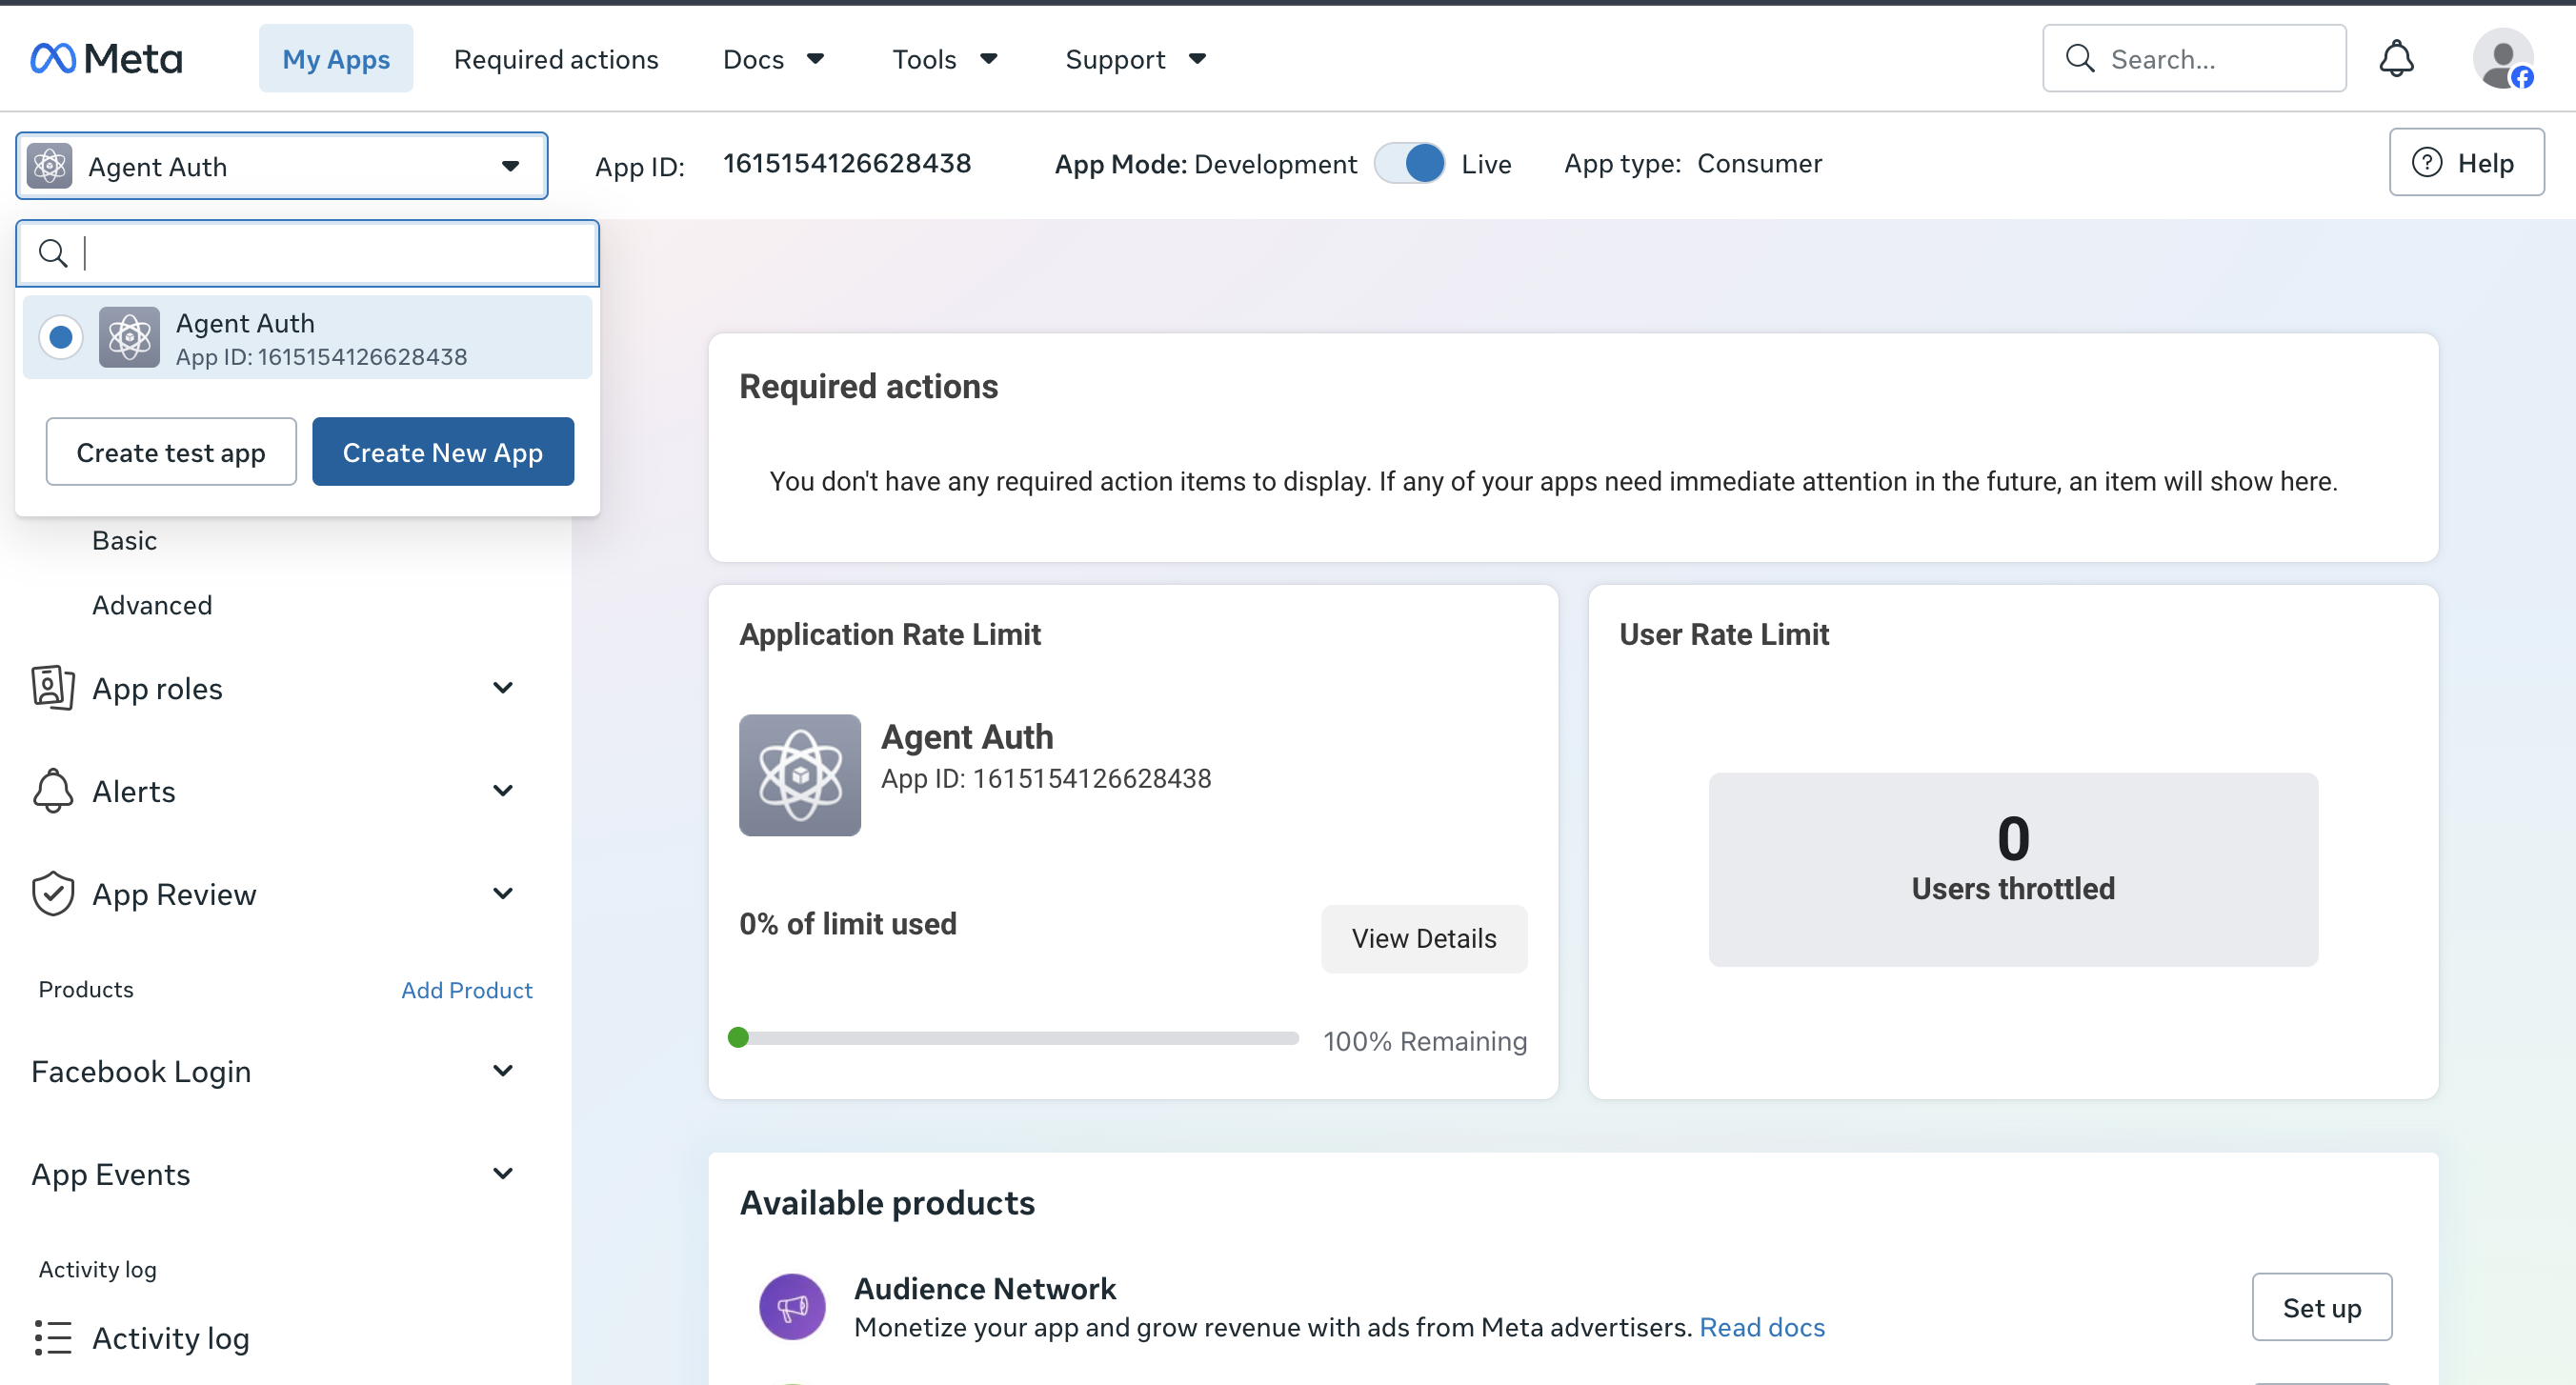Open Advanced settings
Viewport: 2576px width, 1385px height.
tap(152, 605)
